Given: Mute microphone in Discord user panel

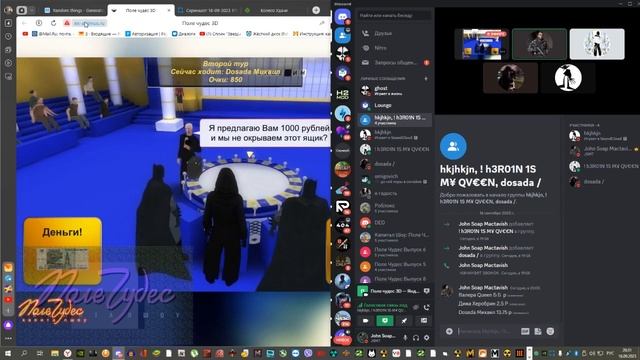Looking at the screenshot, I should [405, 338].
